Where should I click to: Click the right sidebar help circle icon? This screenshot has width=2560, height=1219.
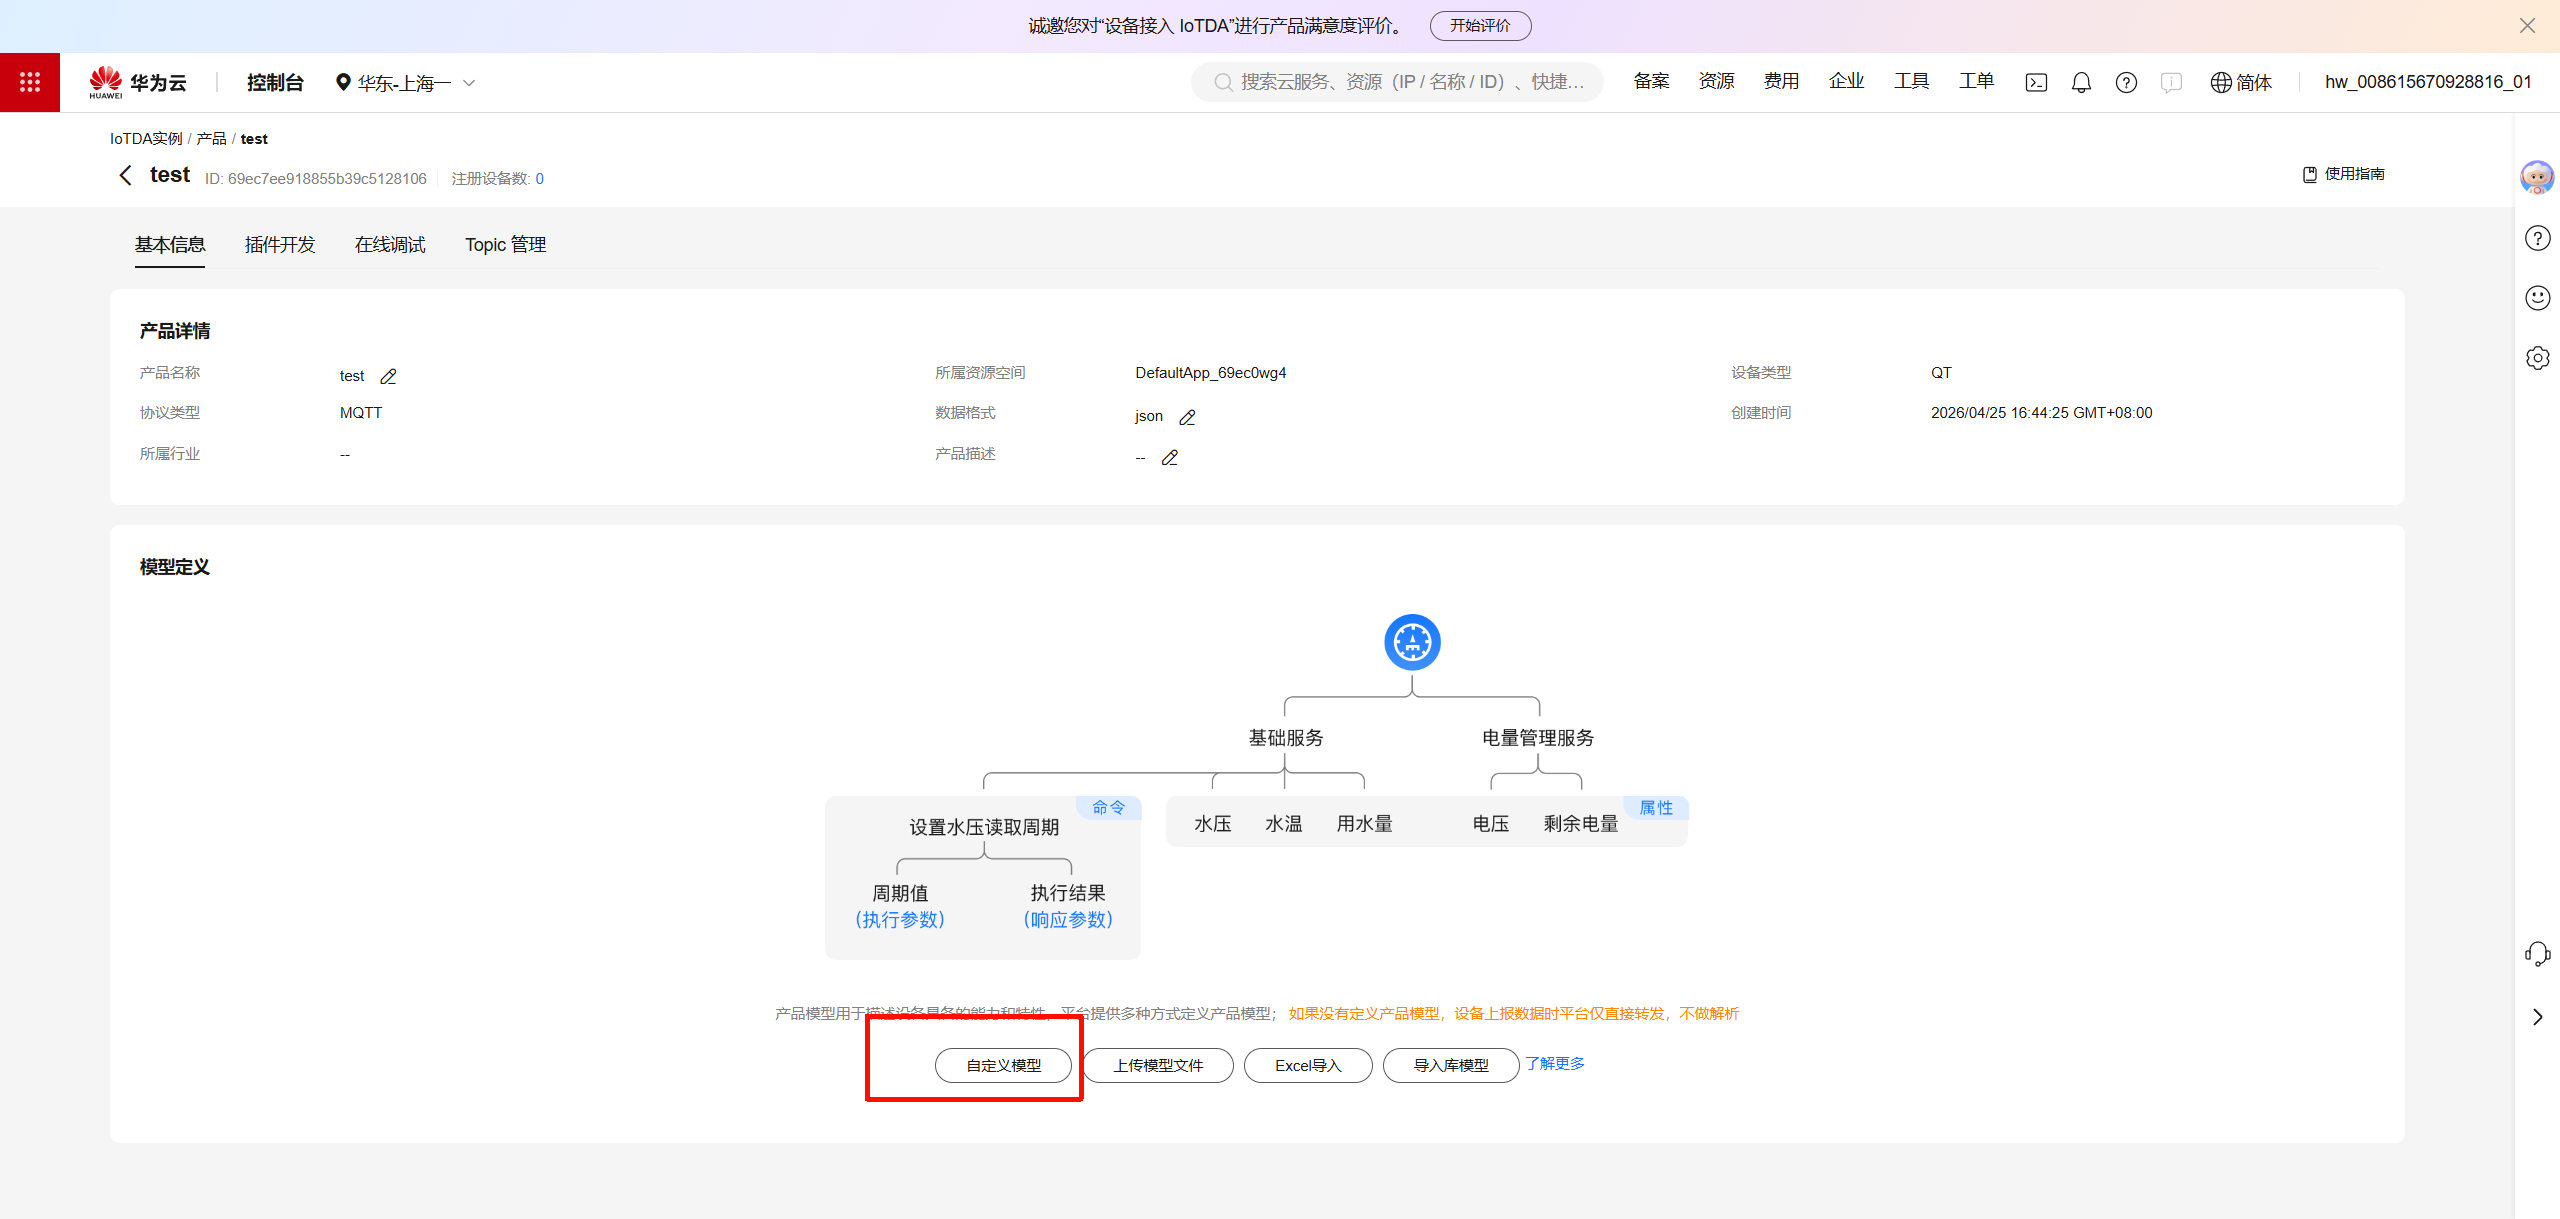2537,238
